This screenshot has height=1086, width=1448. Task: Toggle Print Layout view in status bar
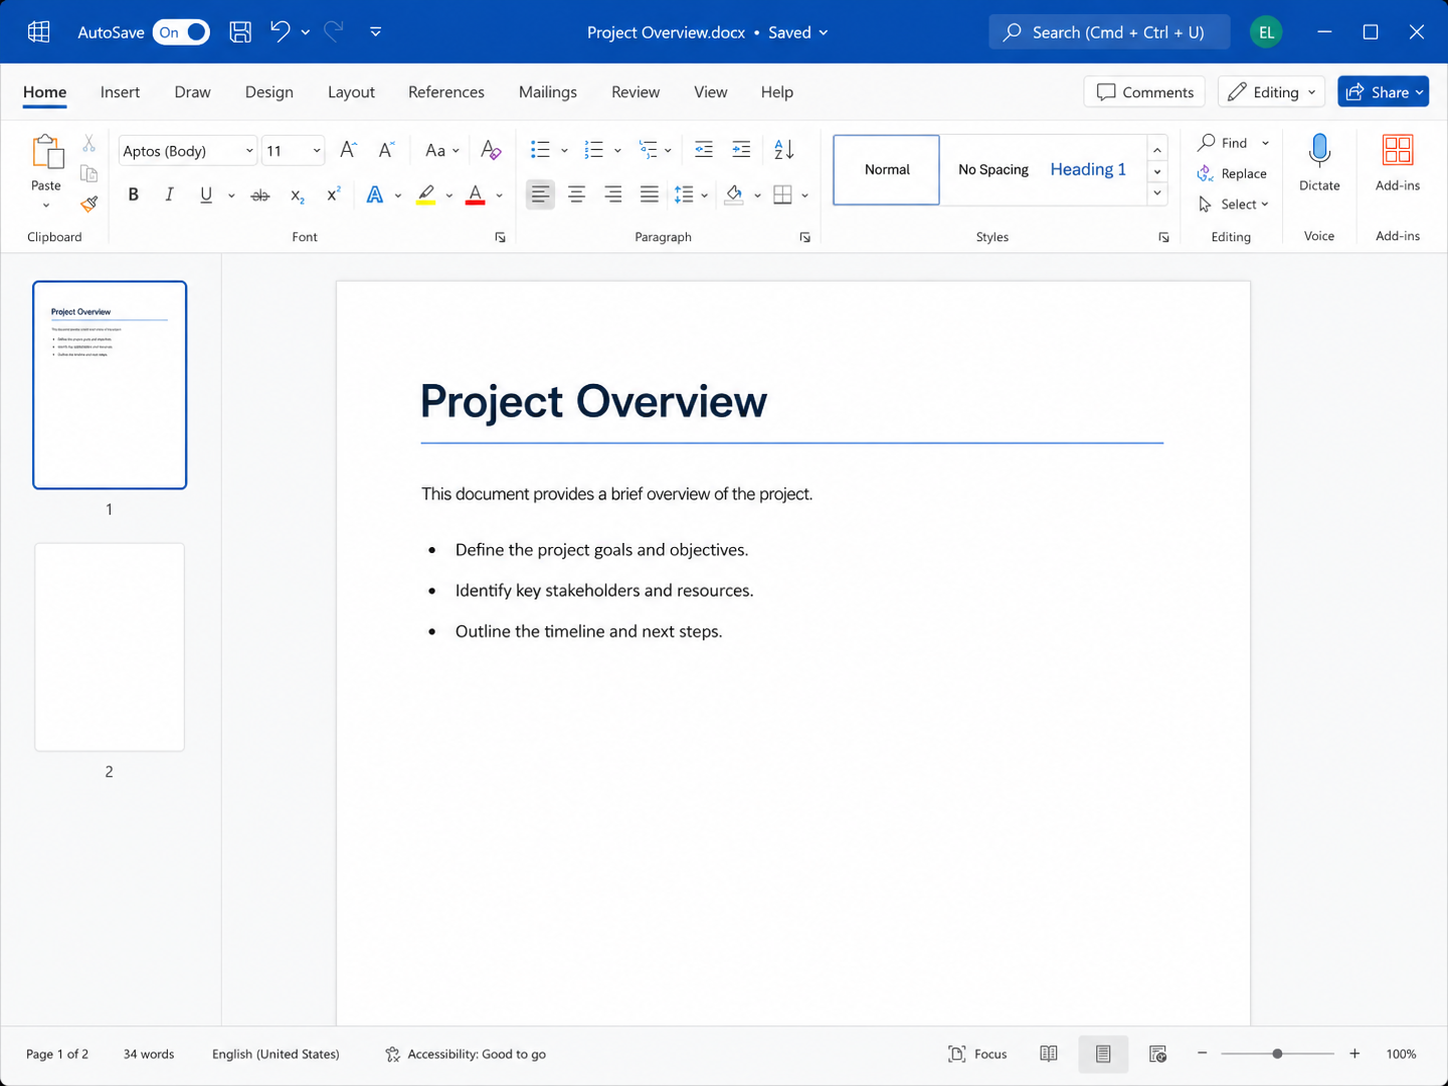click(1103, 1054)
